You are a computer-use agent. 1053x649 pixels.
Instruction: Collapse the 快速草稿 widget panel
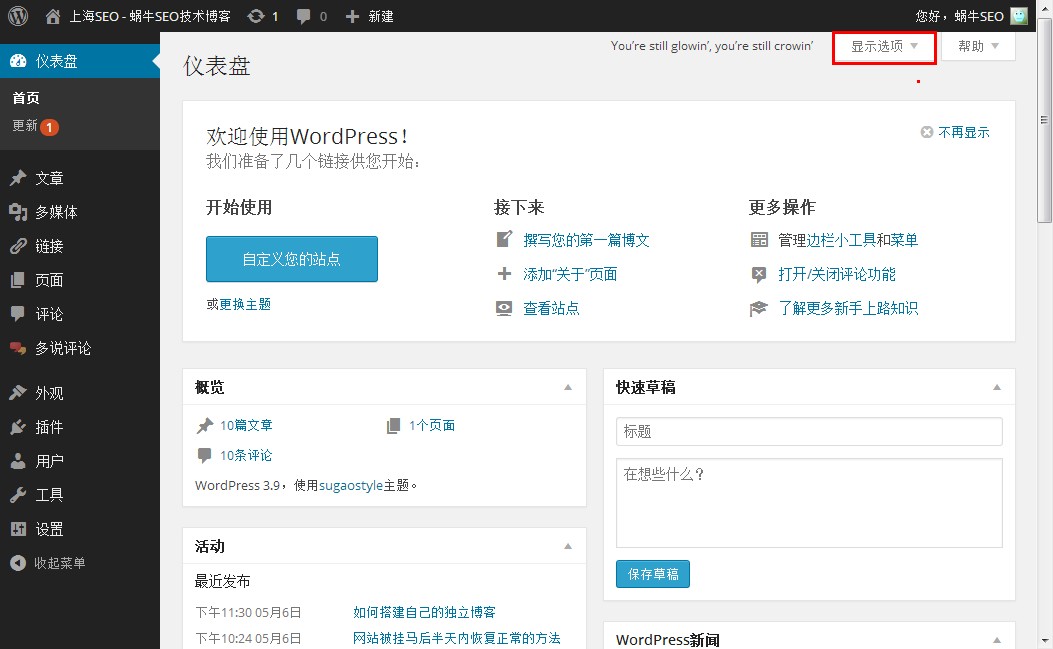(x=996, y=387)
